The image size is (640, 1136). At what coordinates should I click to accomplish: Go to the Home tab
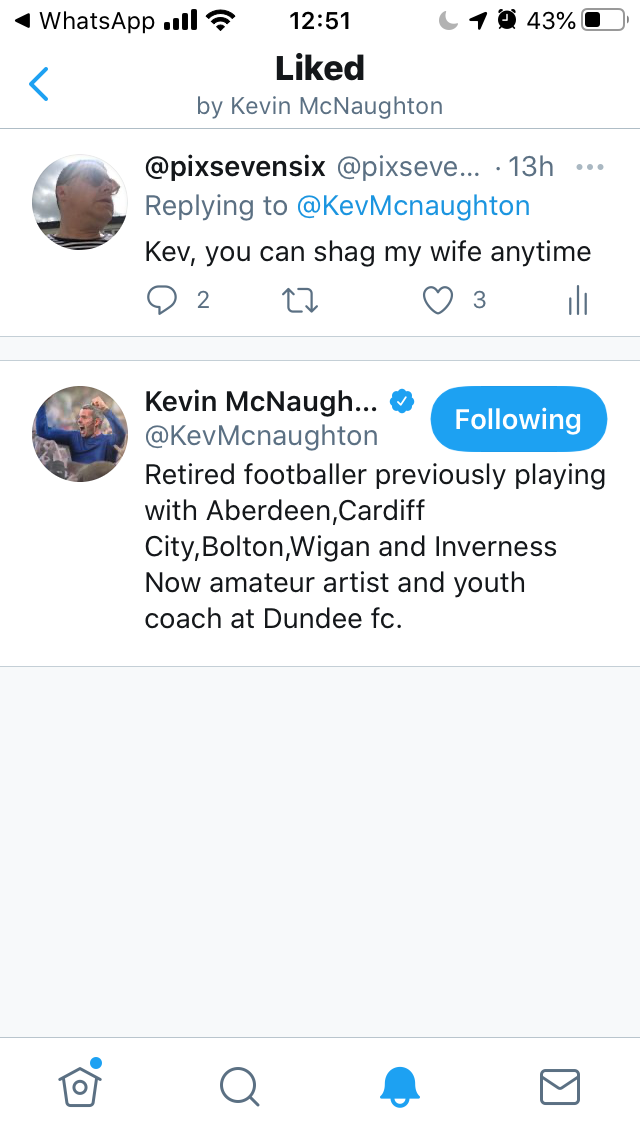[81, 1085]
